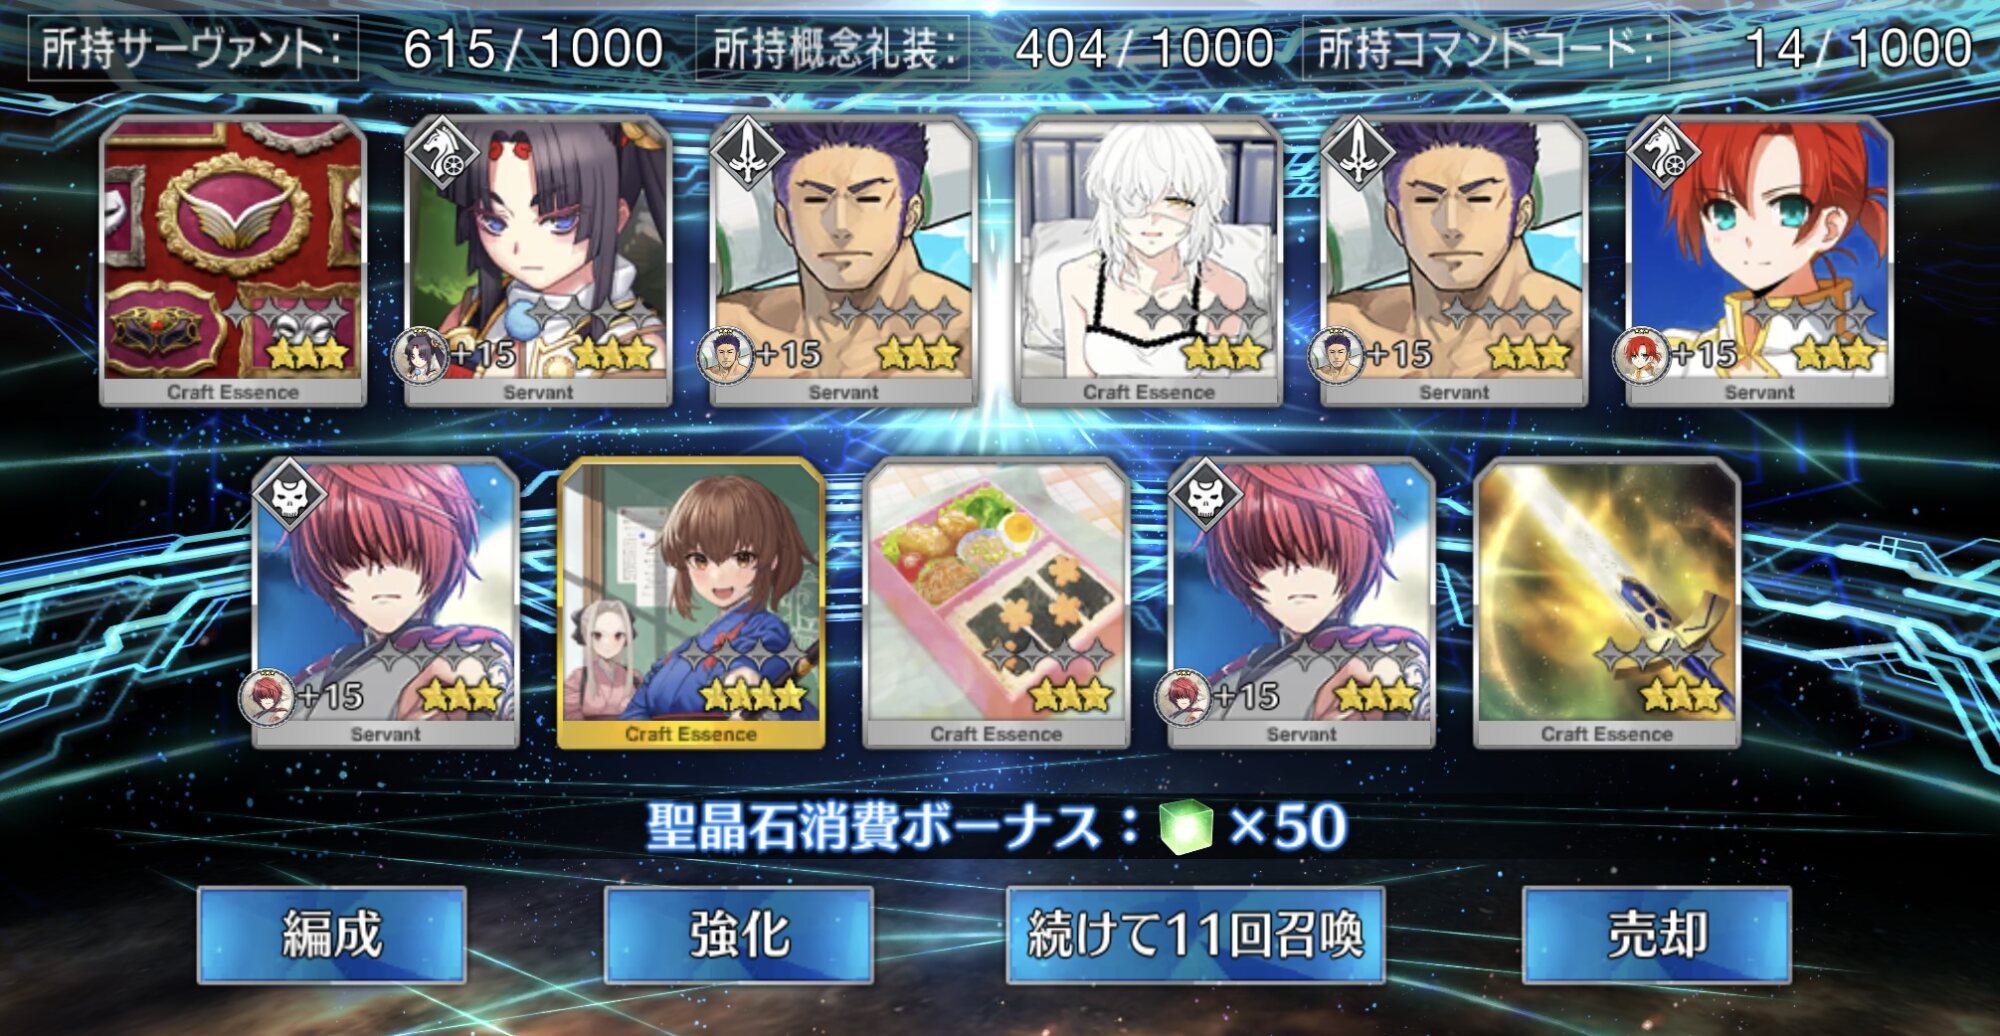Select the gold-framed 4-star Craft Essence card

tap(691, 604)
